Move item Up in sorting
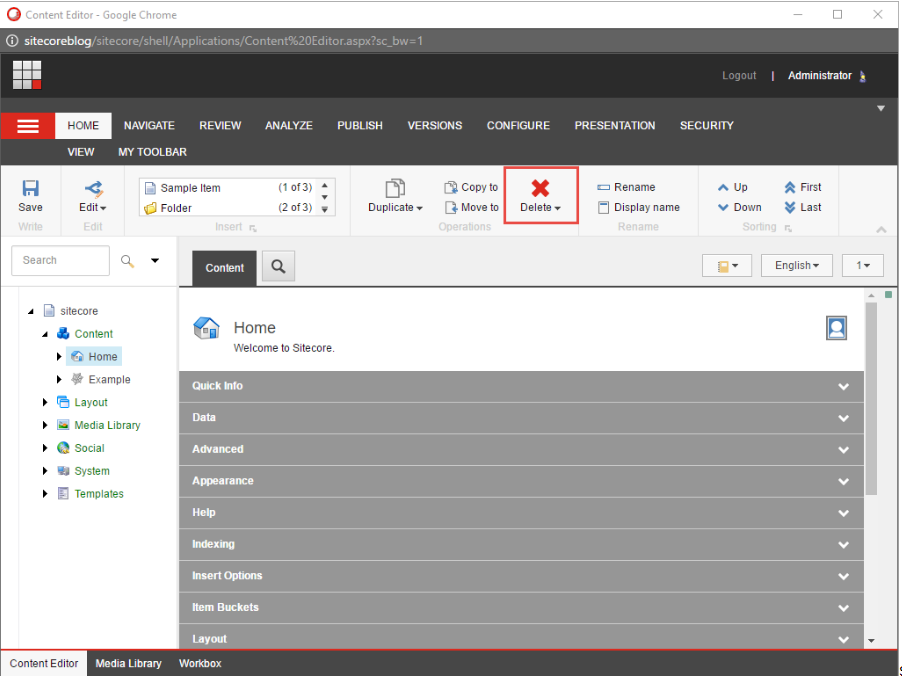The width and height of the screenshot is (902, 678). [733, 187]
